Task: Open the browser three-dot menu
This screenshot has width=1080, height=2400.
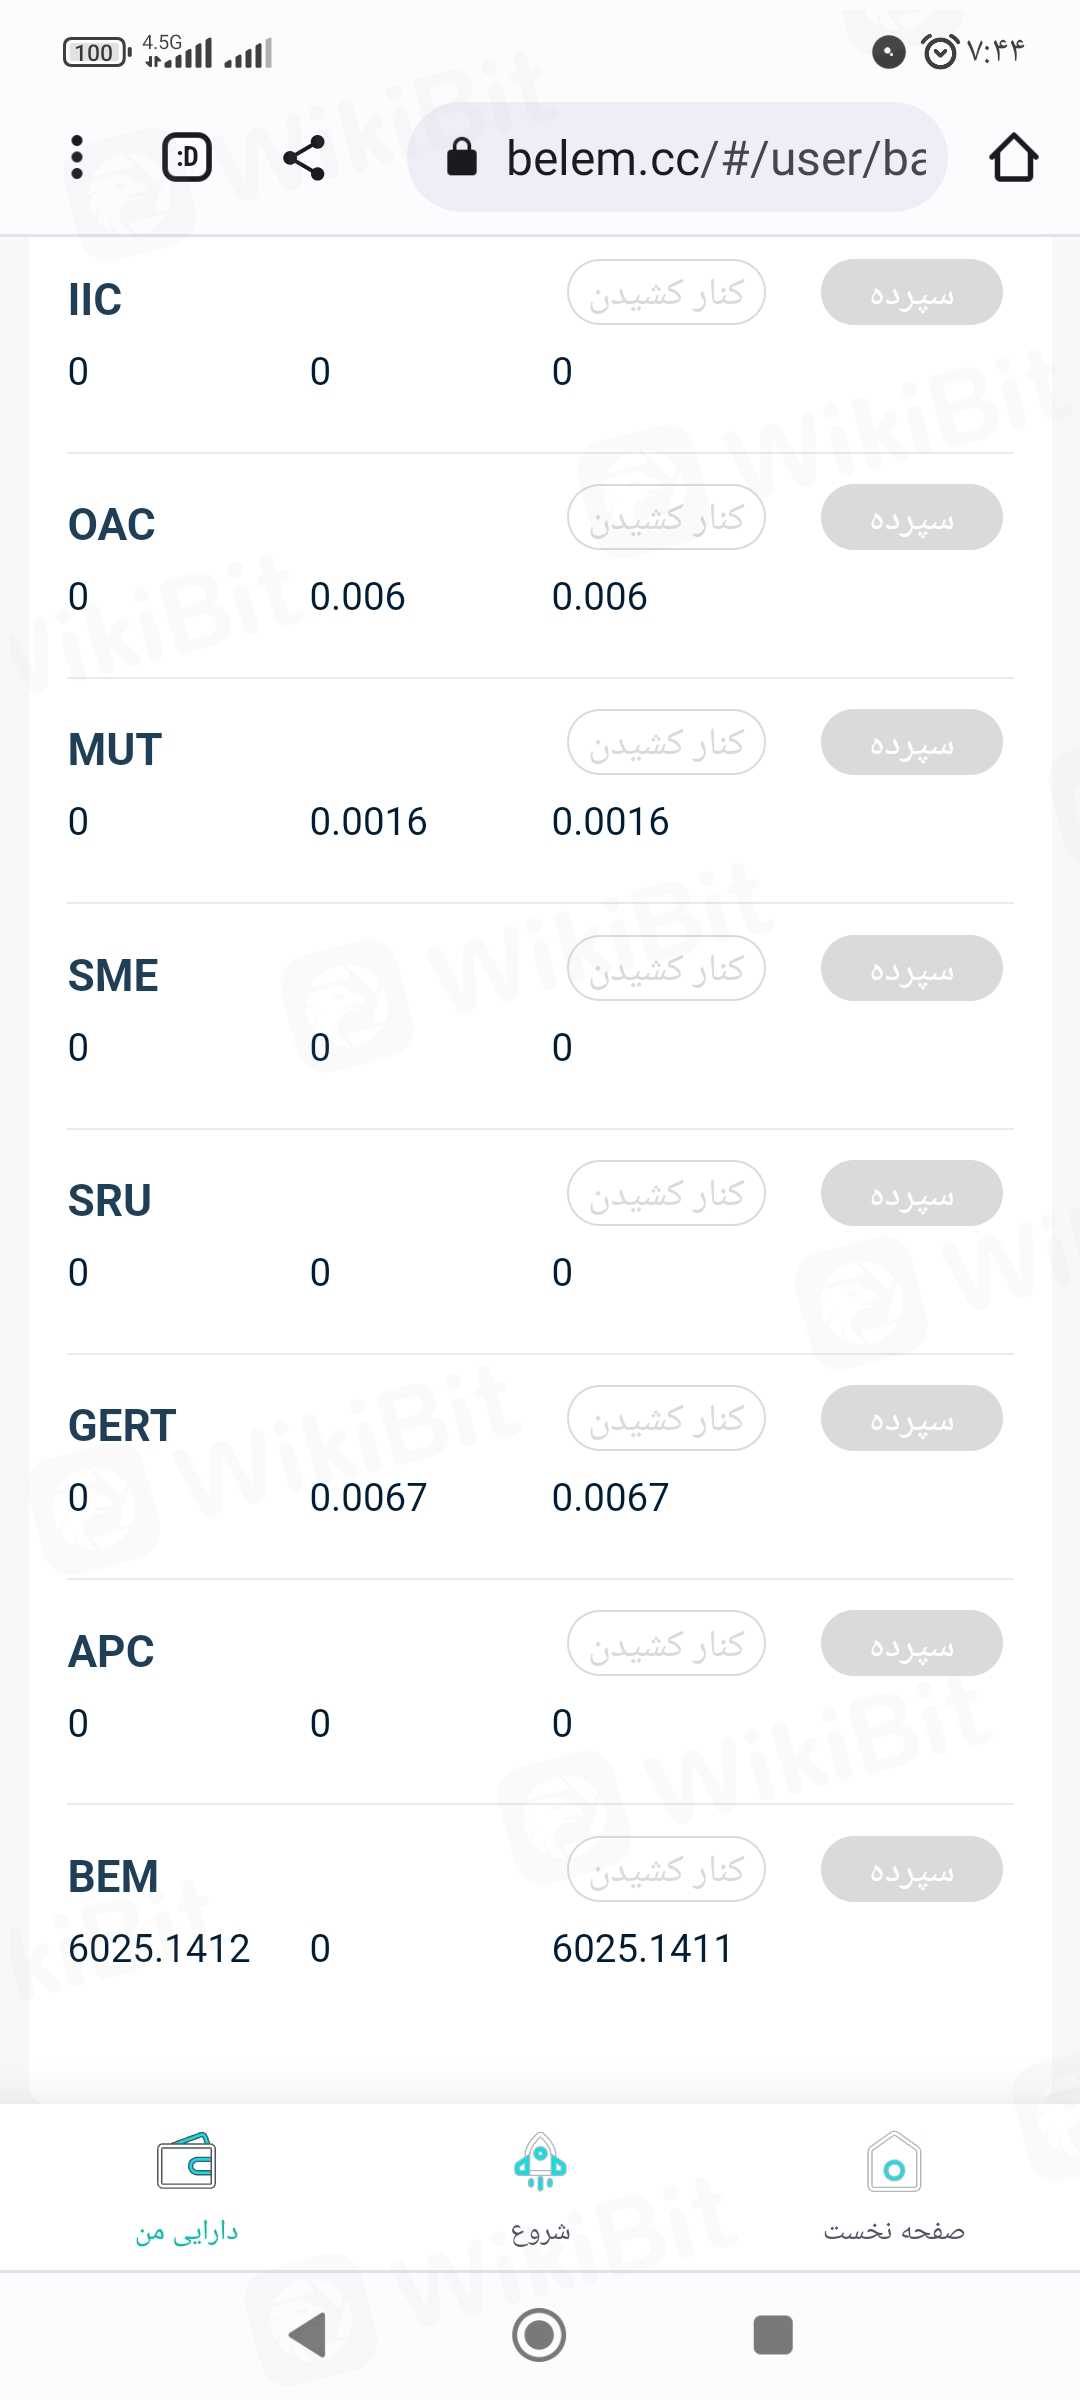Action: point(77,158)
